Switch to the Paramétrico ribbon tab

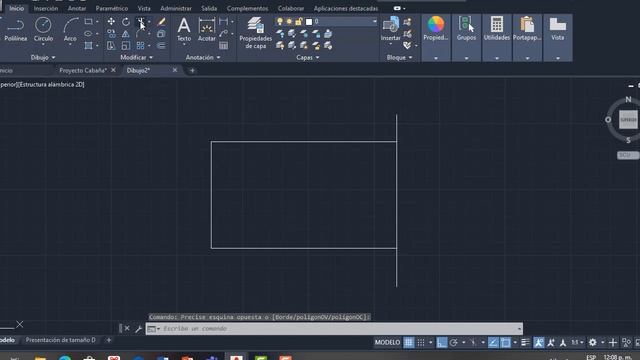(x=111, y=8)
